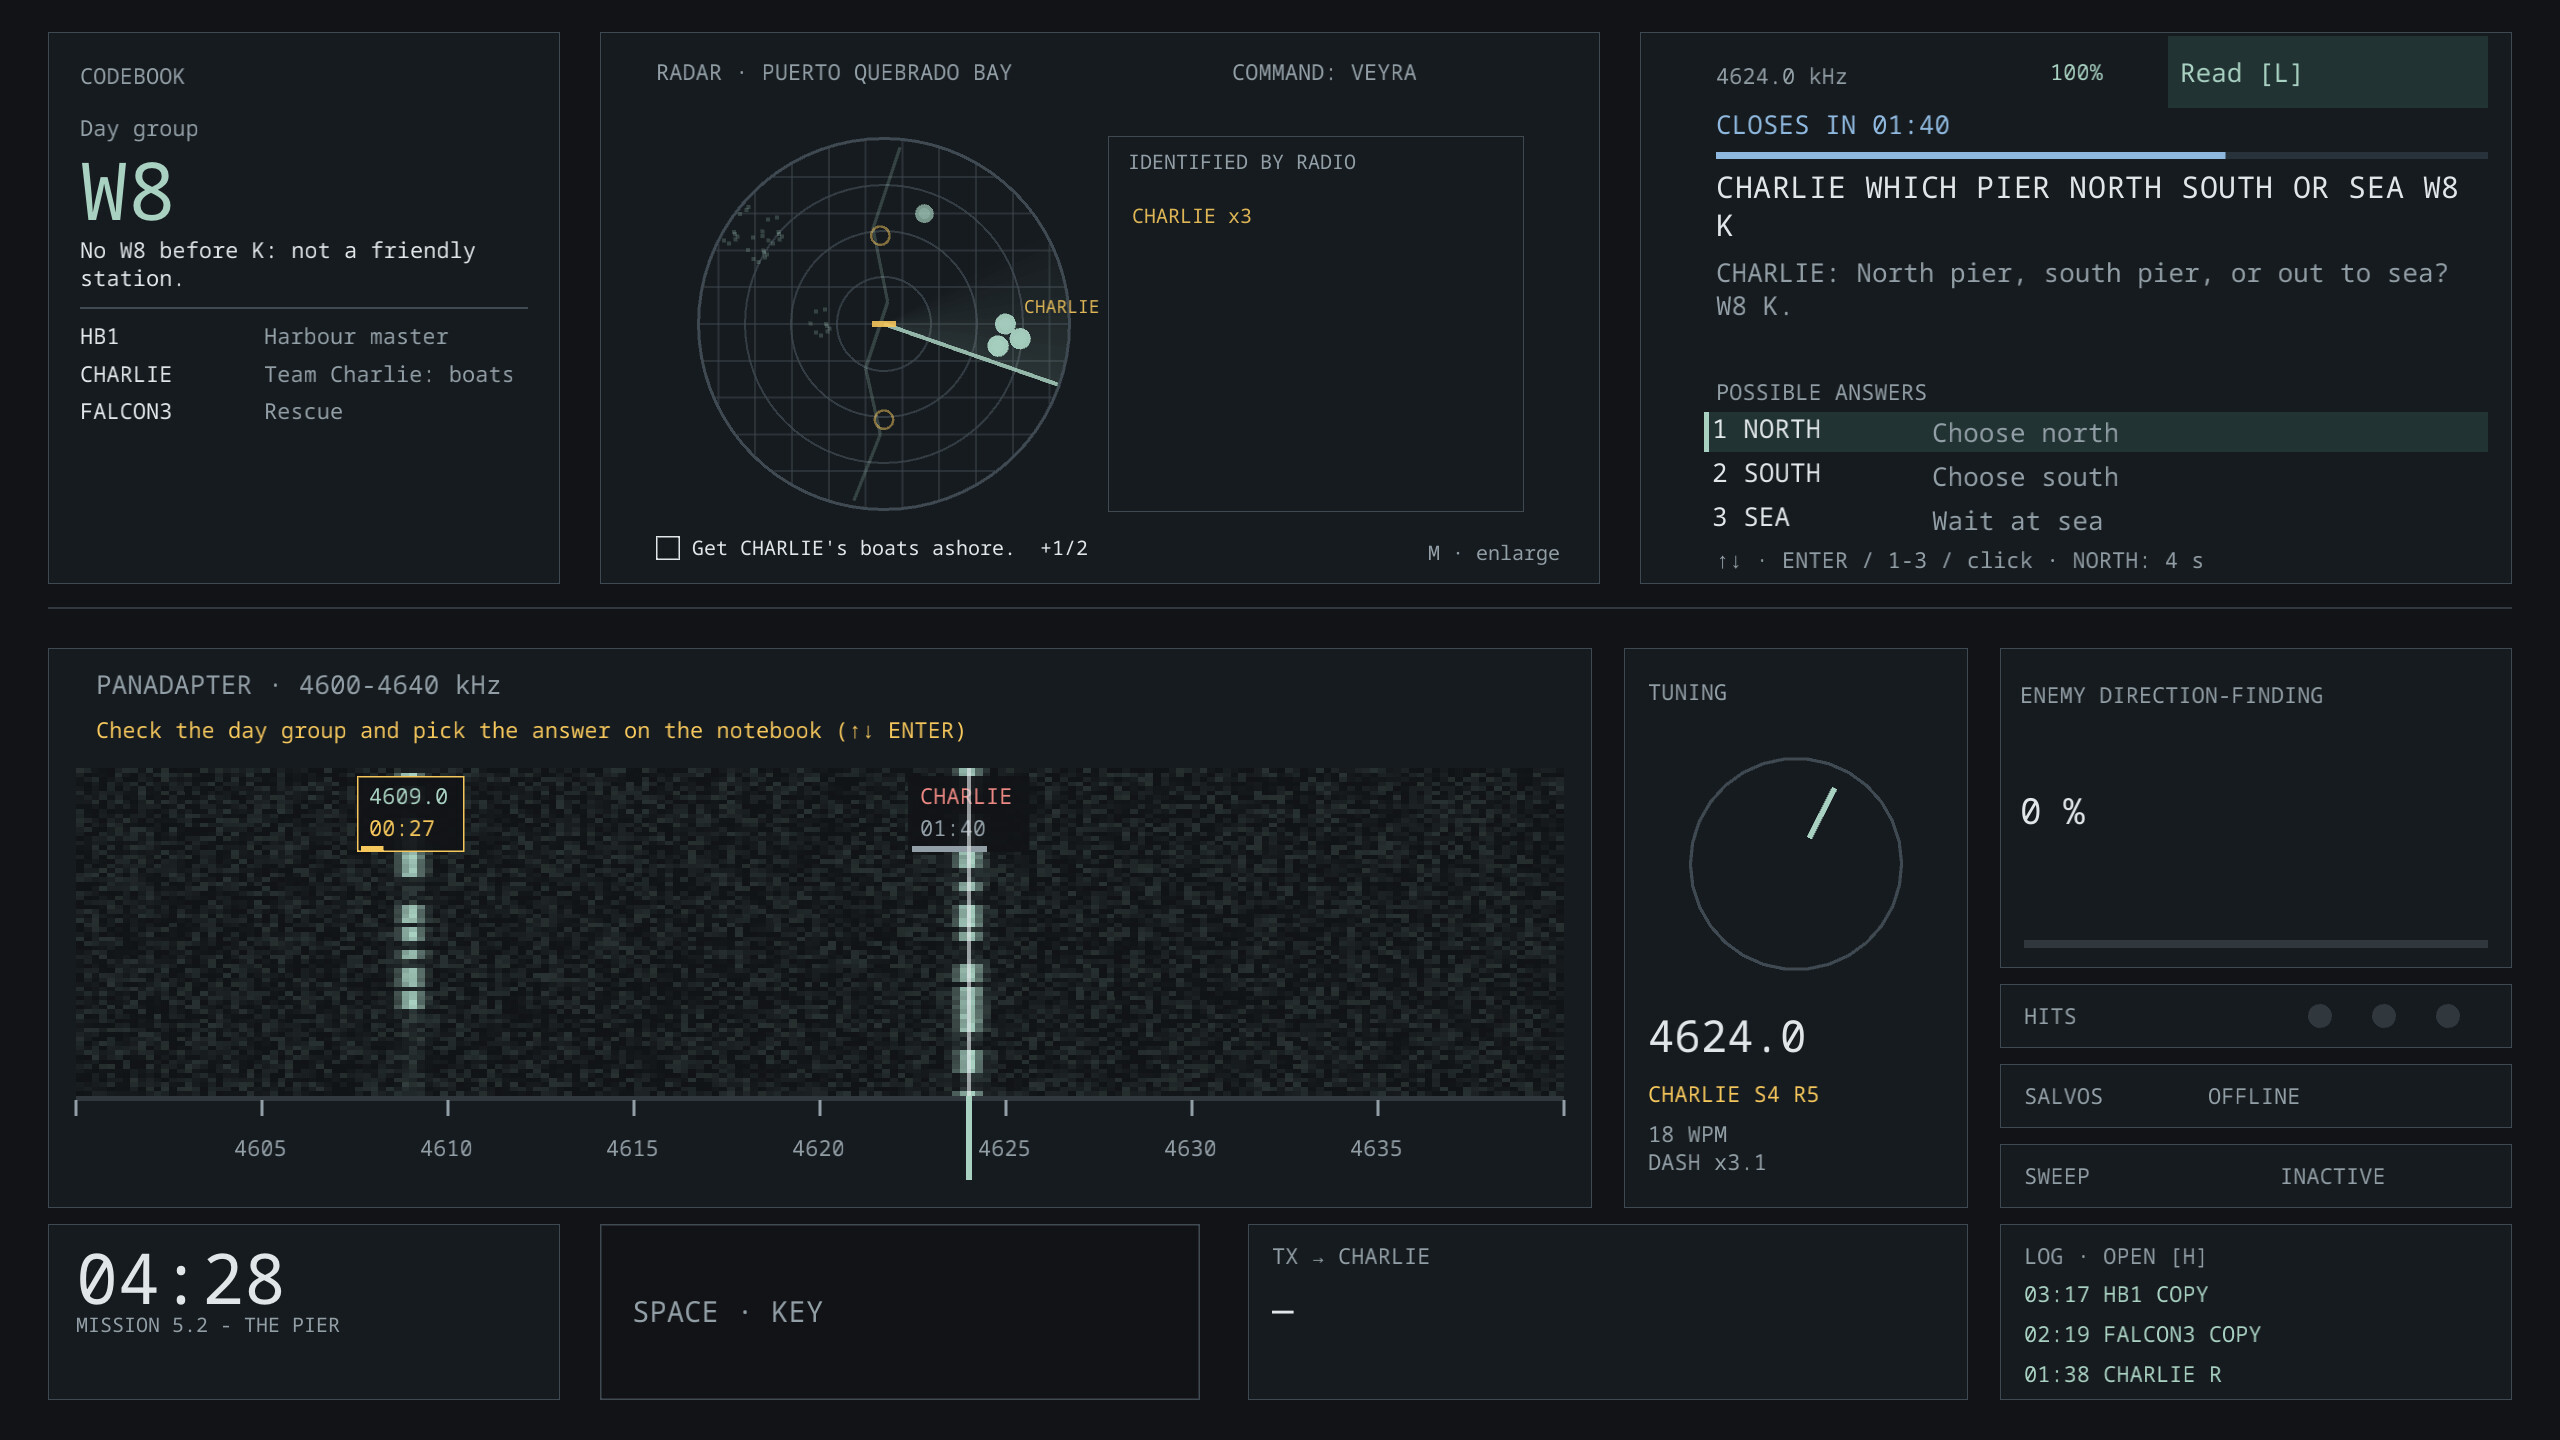Click the SPACE KEY morse button
The width and height of the screenshot is (2560, 1440).
click(899, 1312)
